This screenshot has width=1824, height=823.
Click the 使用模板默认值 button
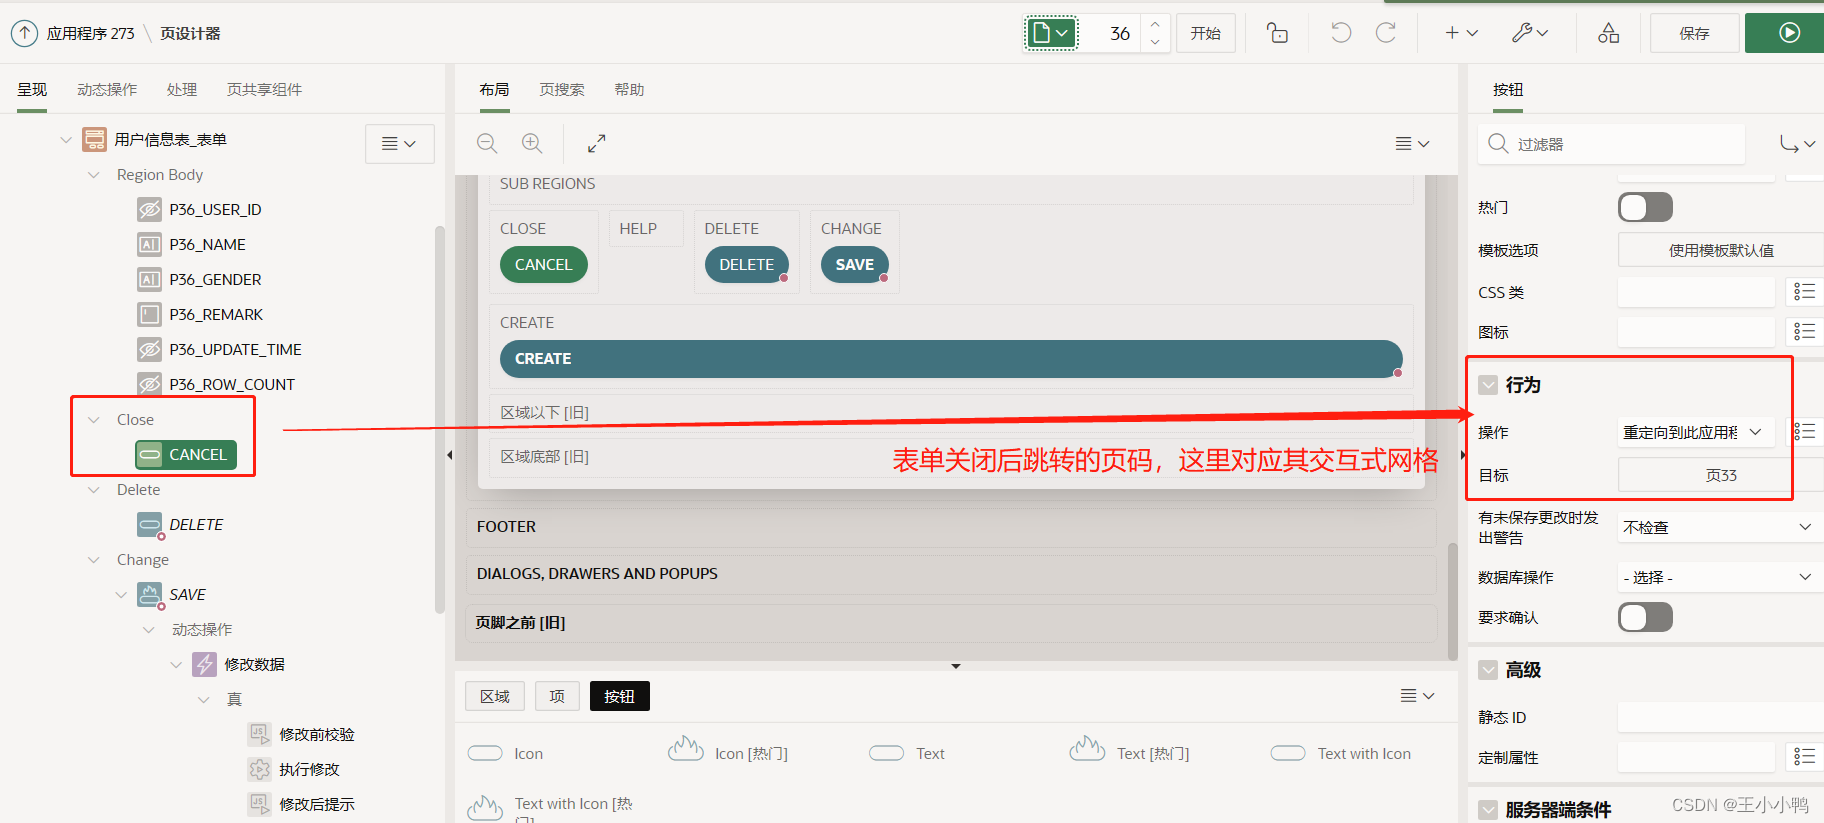pos(1721,250)
